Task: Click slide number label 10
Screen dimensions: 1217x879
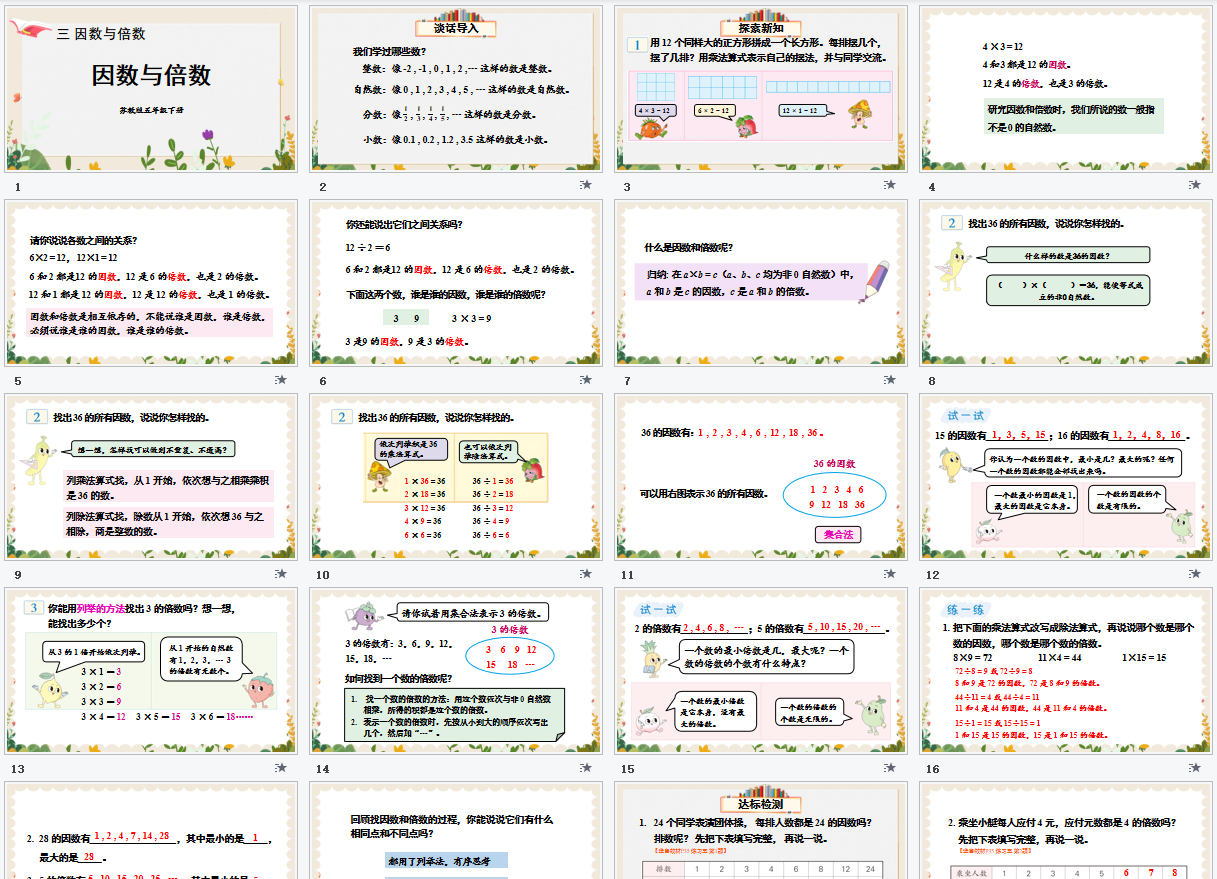Action: (x=323, y=575)
